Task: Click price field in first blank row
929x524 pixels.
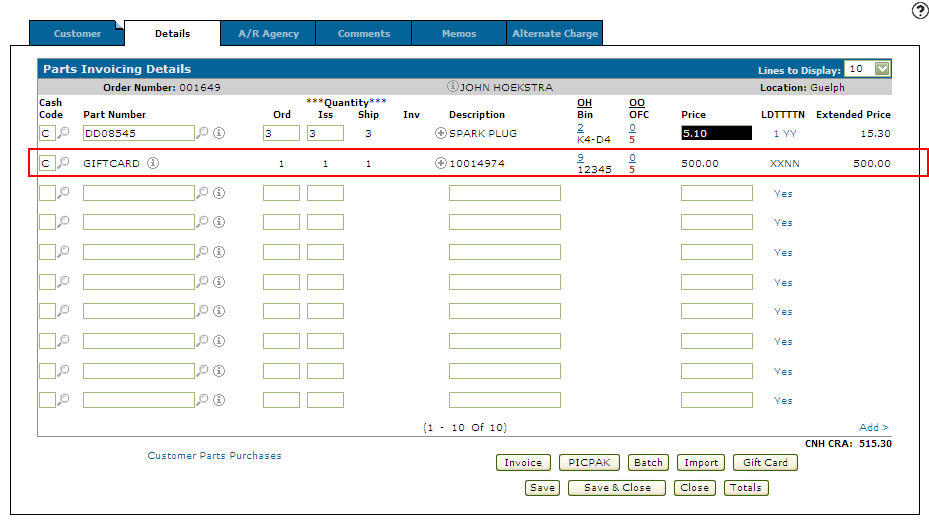Action: pos(716,193)
